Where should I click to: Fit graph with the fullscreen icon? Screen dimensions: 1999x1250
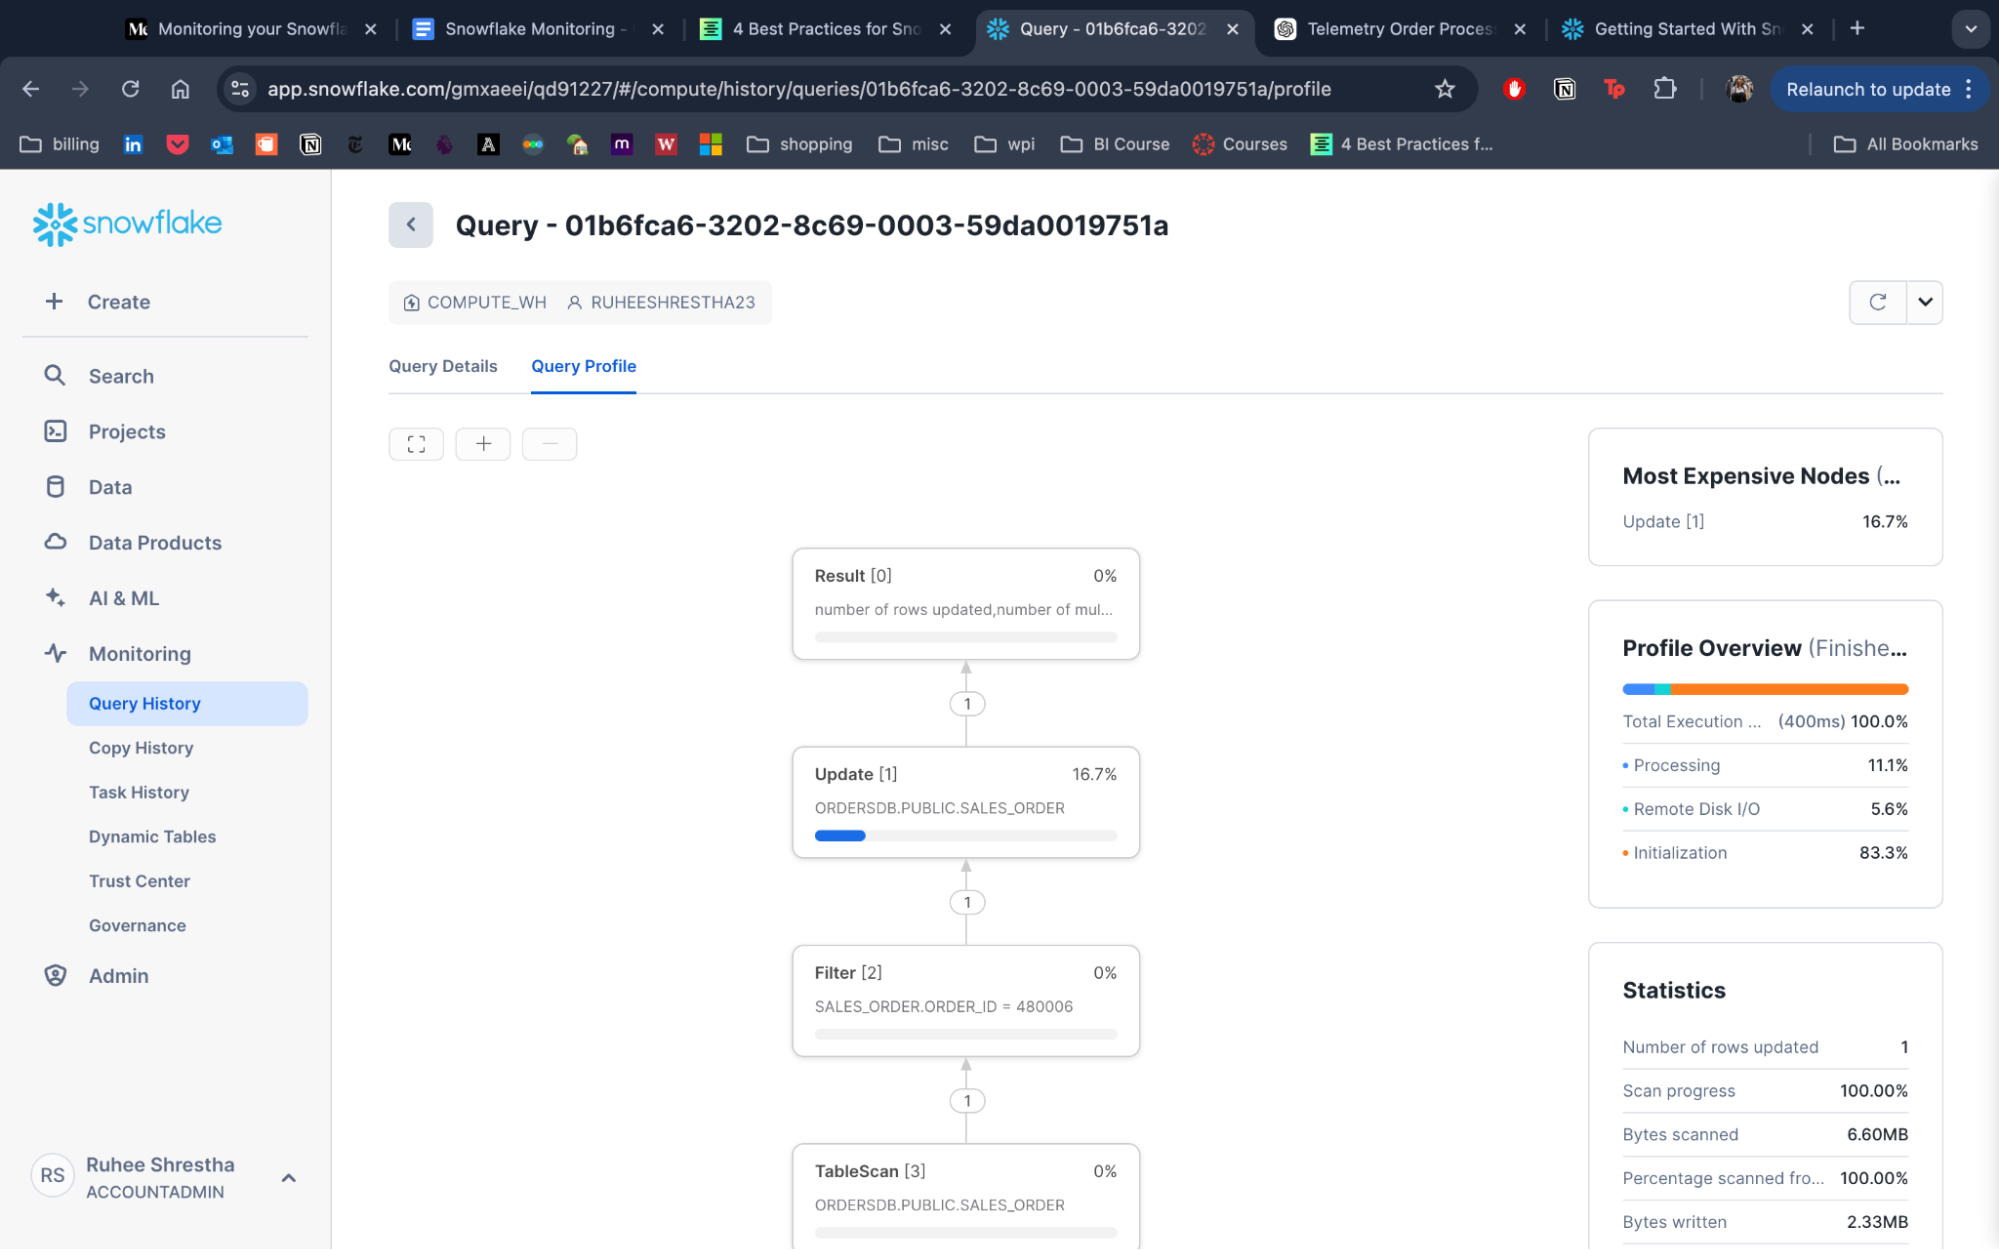click(416, 444)
